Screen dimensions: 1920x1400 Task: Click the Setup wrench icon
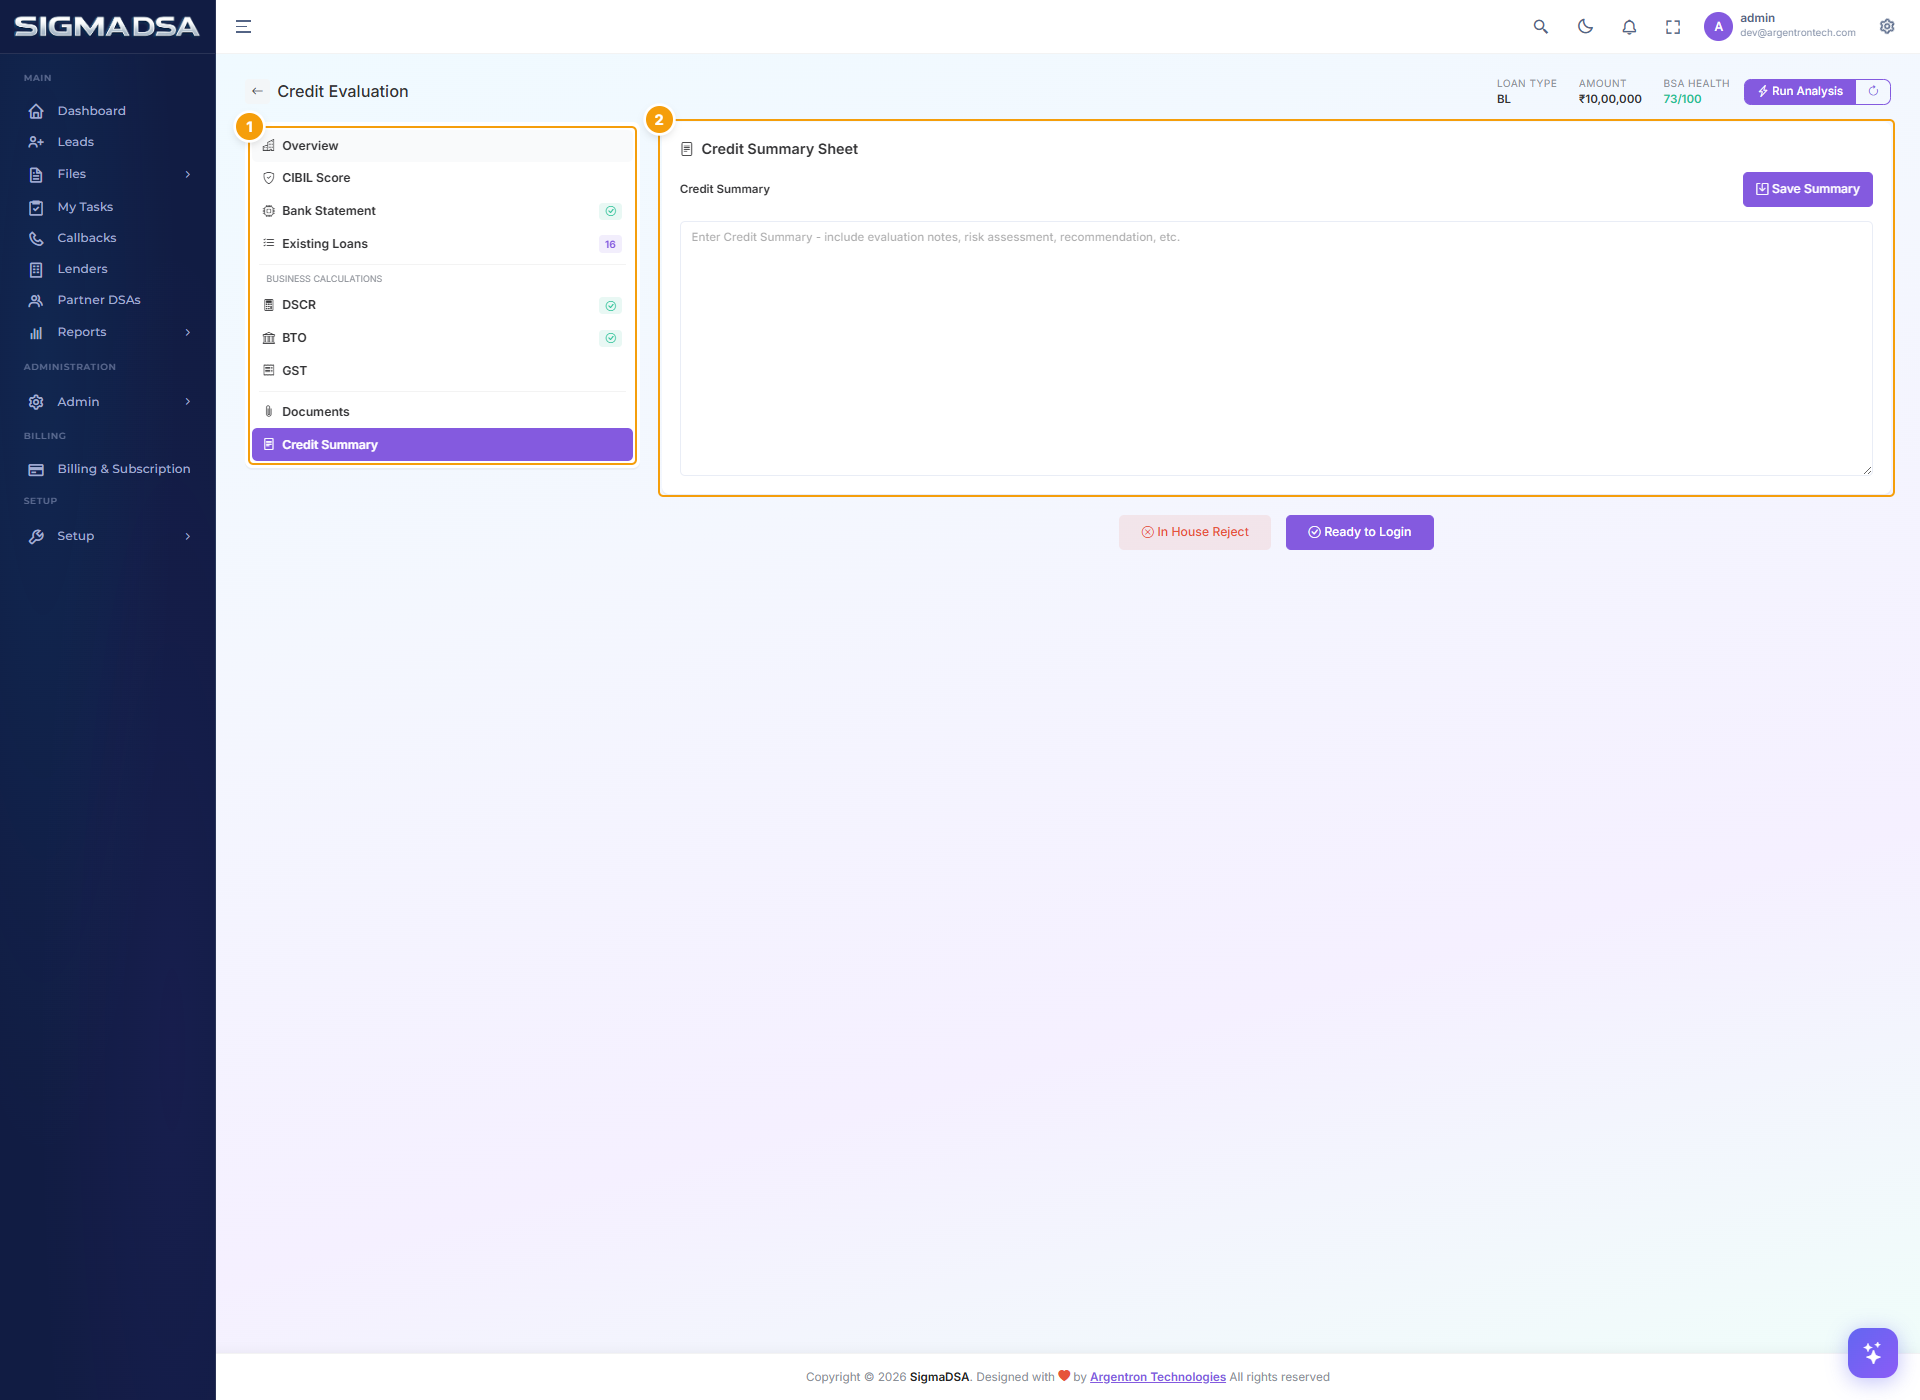pos(36,537)
